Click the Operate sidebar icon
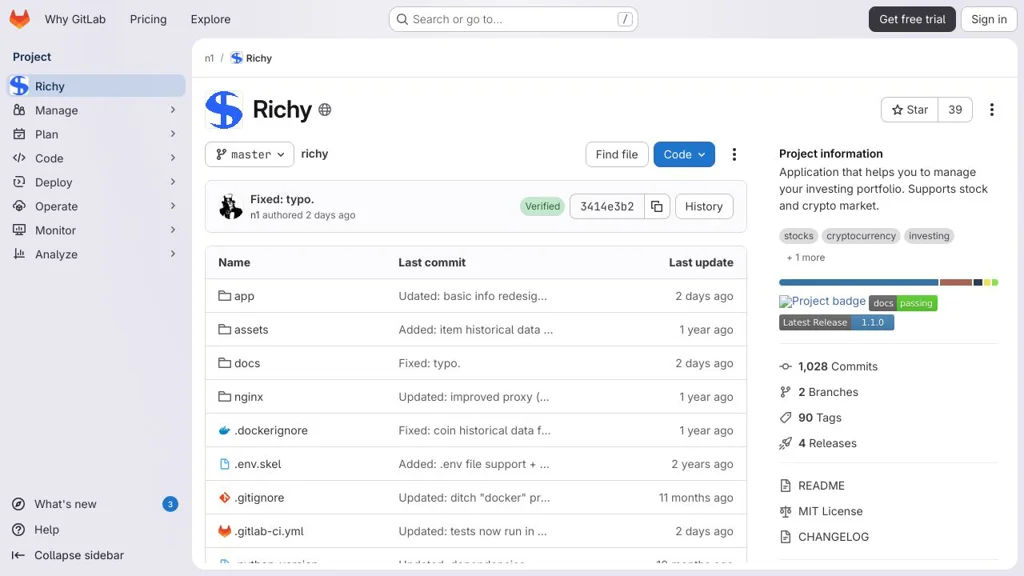The height and width of the screenshot is (576, 1024). click(x=20, y=206)
